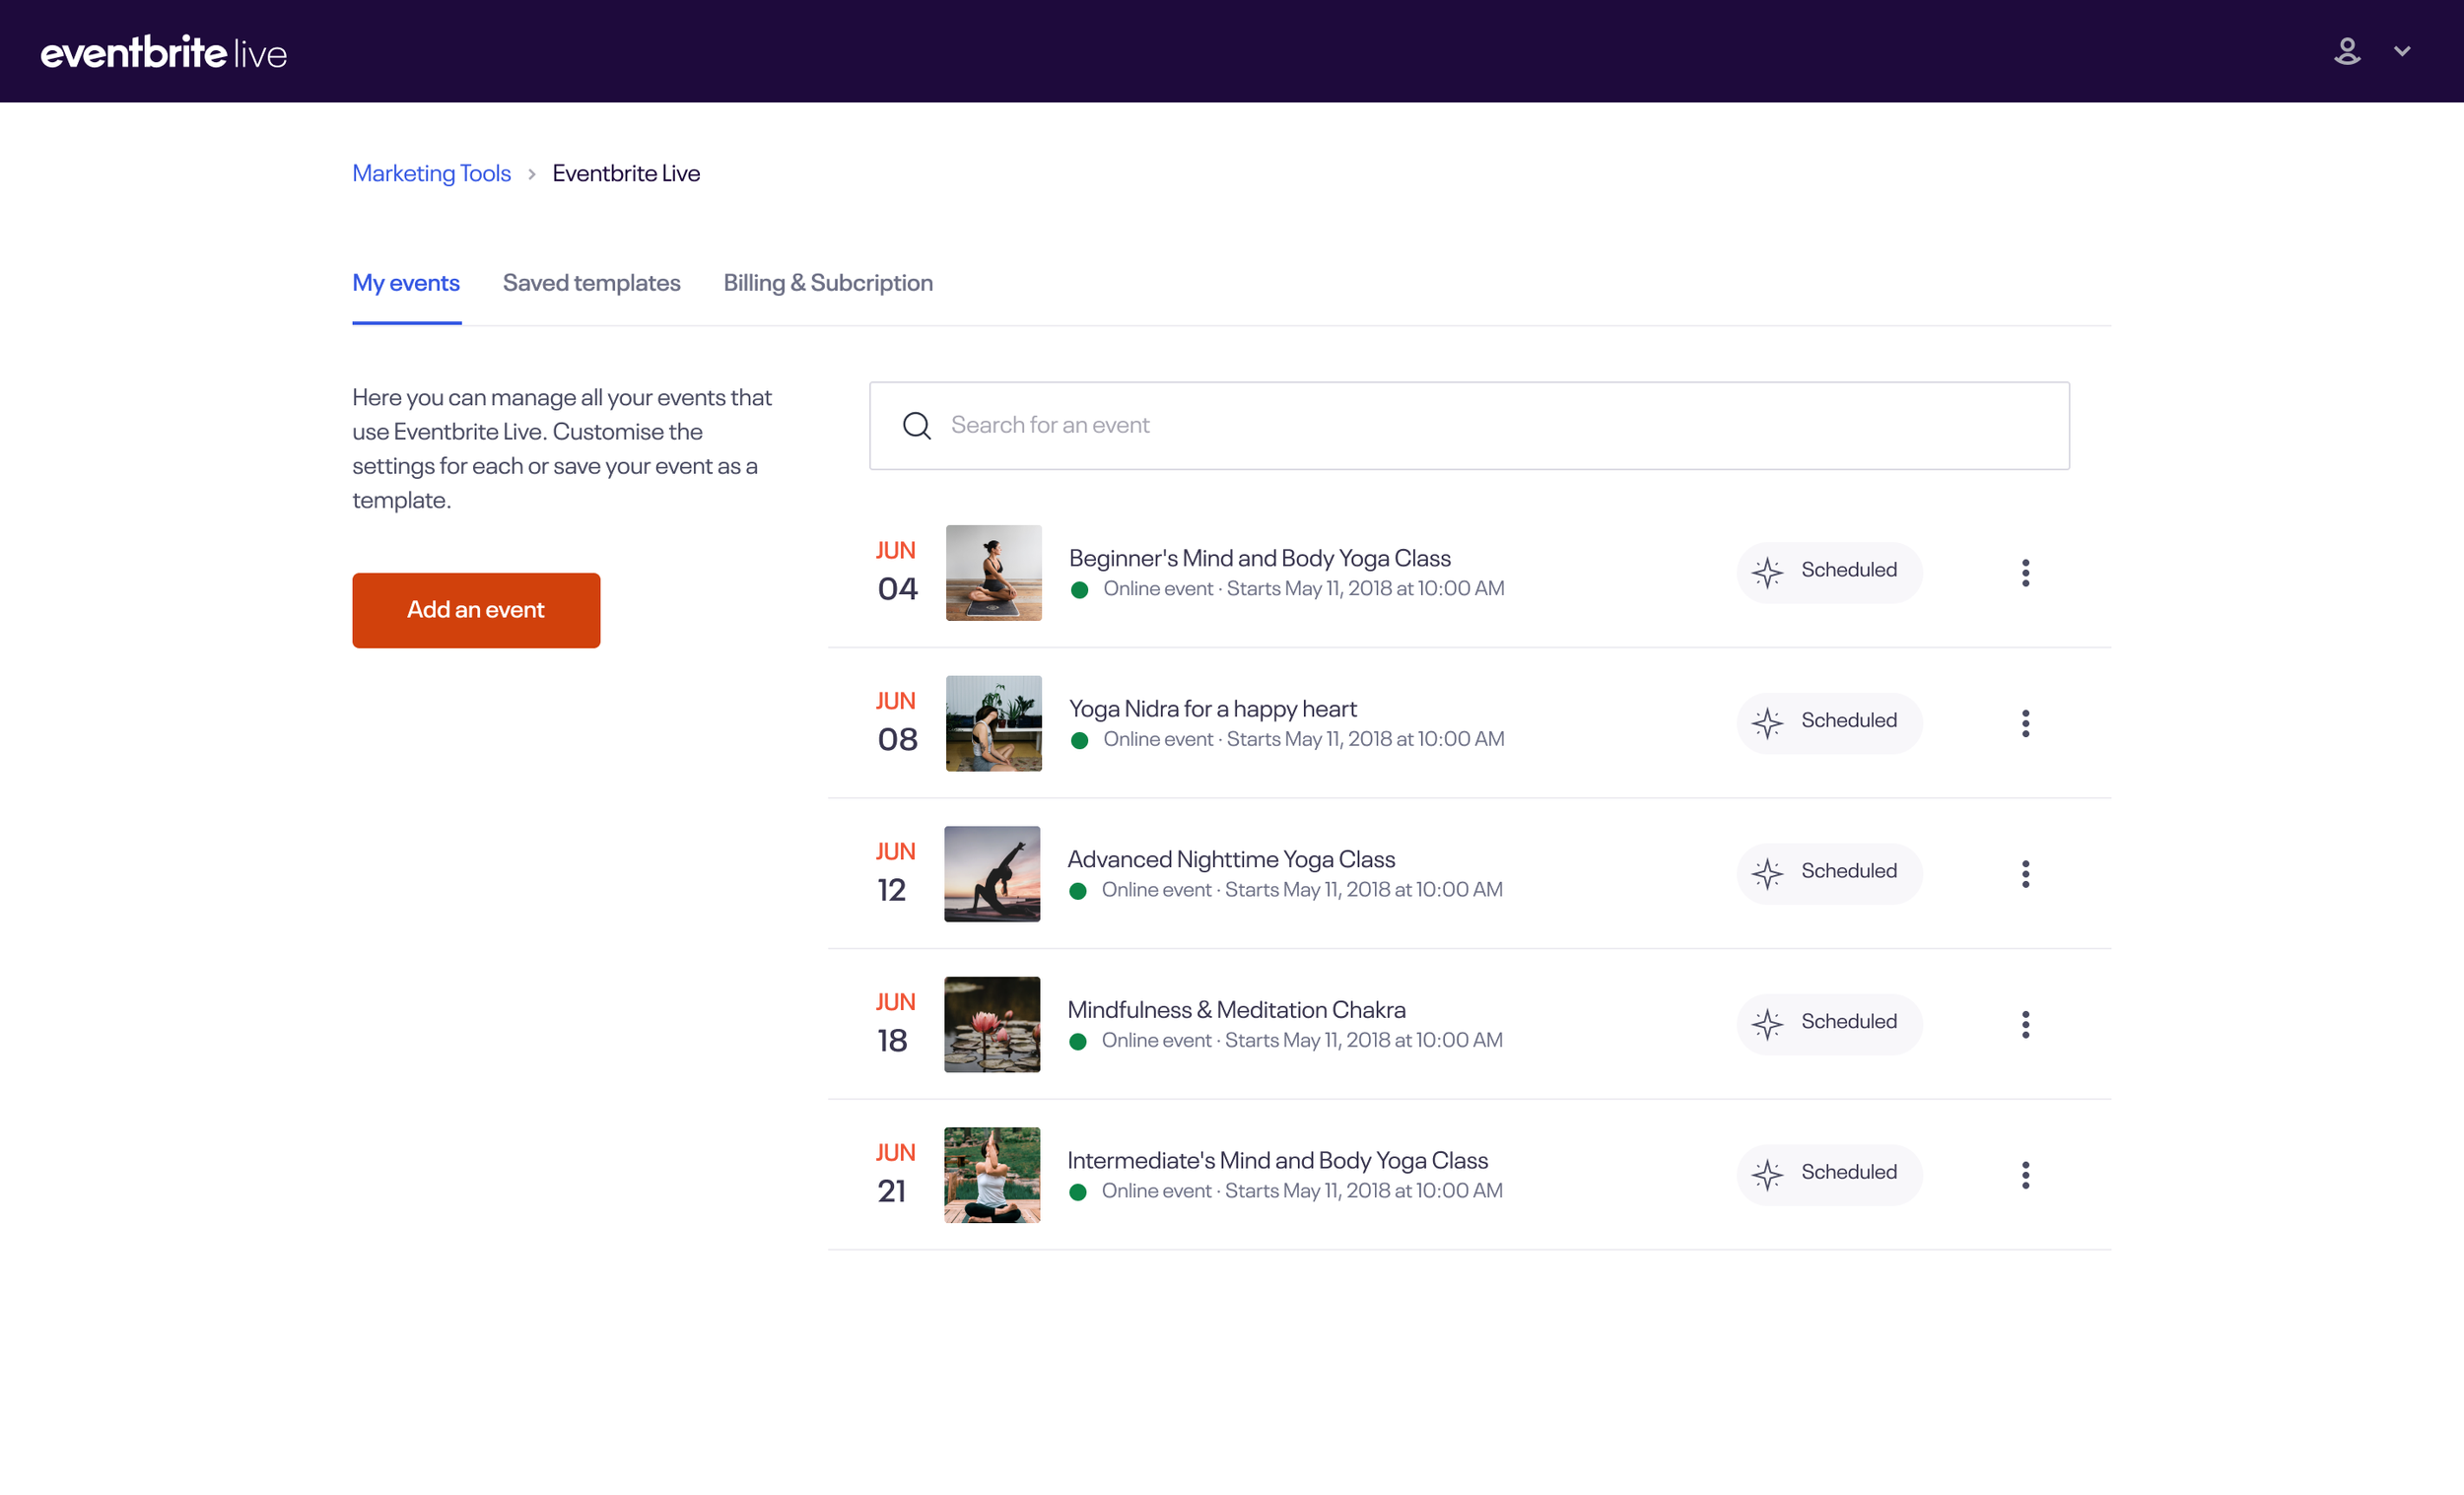Click green online status dot of Yoga Nidra
This screenshot has width=2464, height=1495.
tap(1079, 740)
